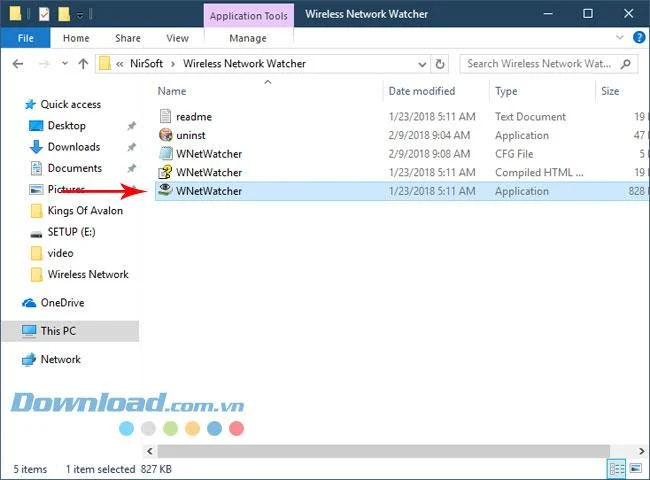Click the Properties quick access toolbar icon

44,15
